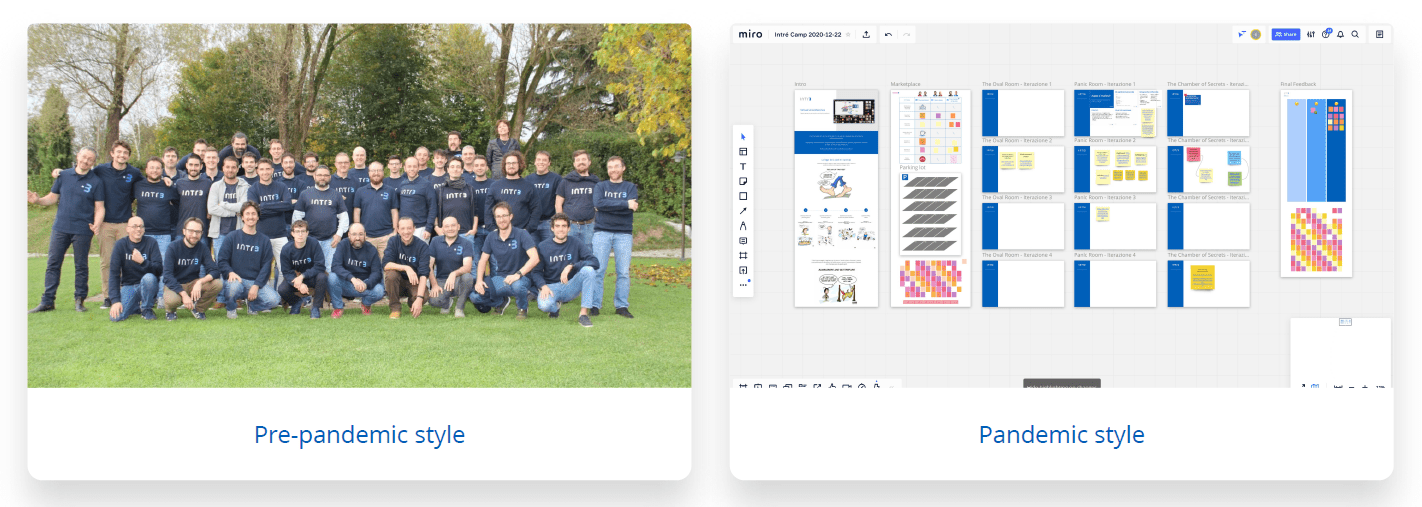This screenshot has width=1422, height=507.
Task: Expand more tools ellipsis
Action: 743,285
